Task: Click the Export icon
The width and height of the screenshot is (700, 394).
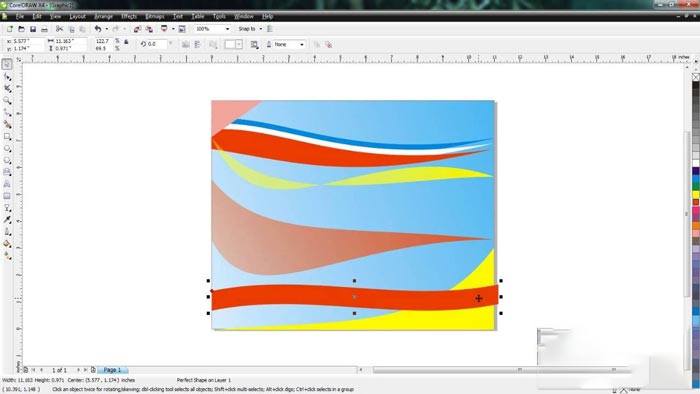Action: [149, 29]
